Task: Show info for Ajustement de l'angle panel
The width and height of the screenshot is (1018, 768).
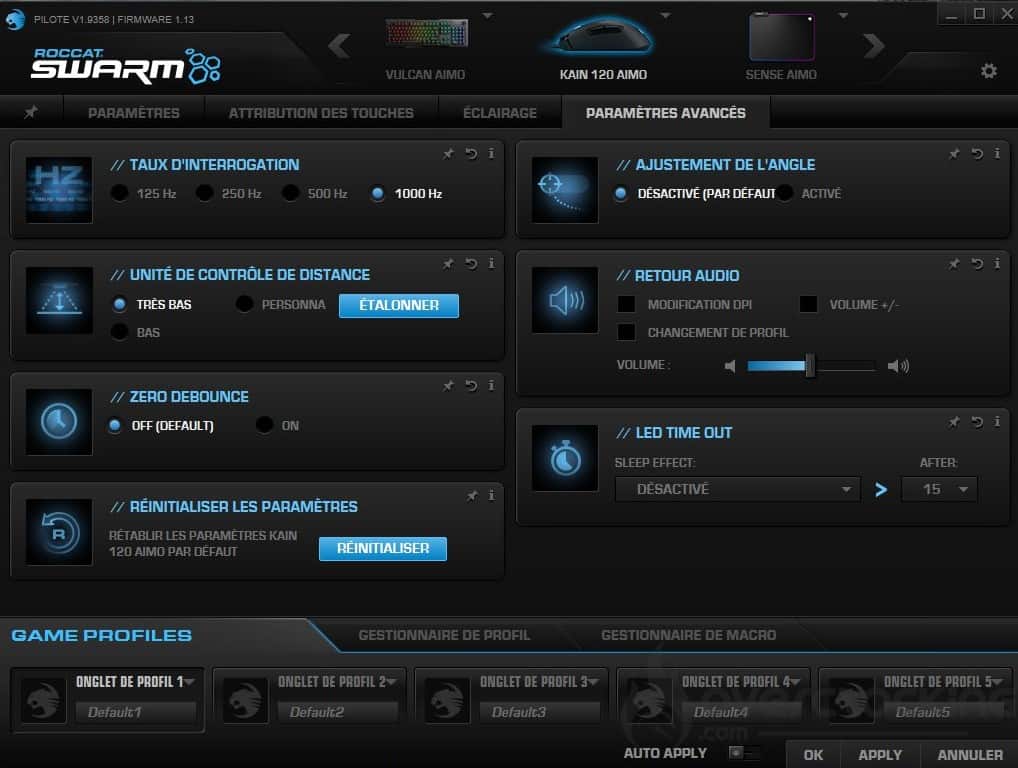Action: click(x=997, y=153)
